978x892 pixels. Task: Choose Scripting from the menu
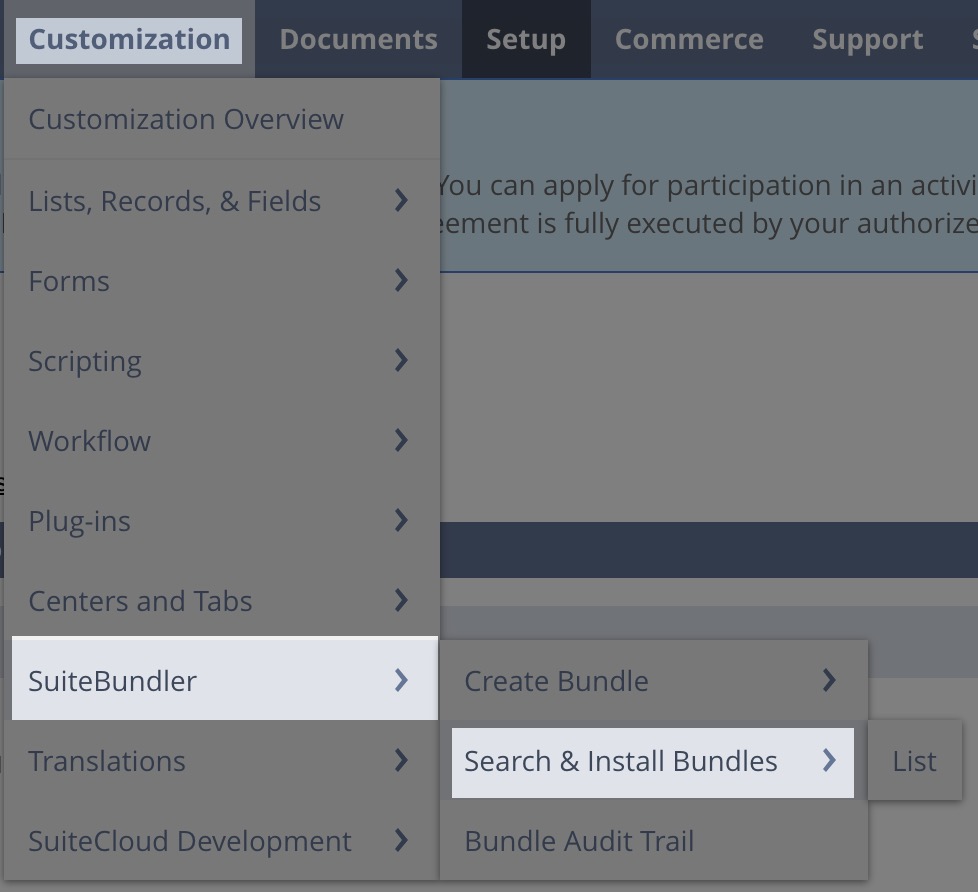(222, 361)
